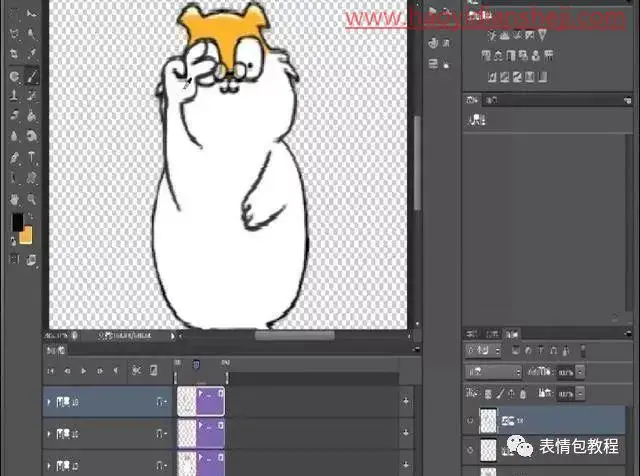Select the Eyedropper tool
This screenshot has width=640, height=476.
pyautogui.click(x=31, y=53)
